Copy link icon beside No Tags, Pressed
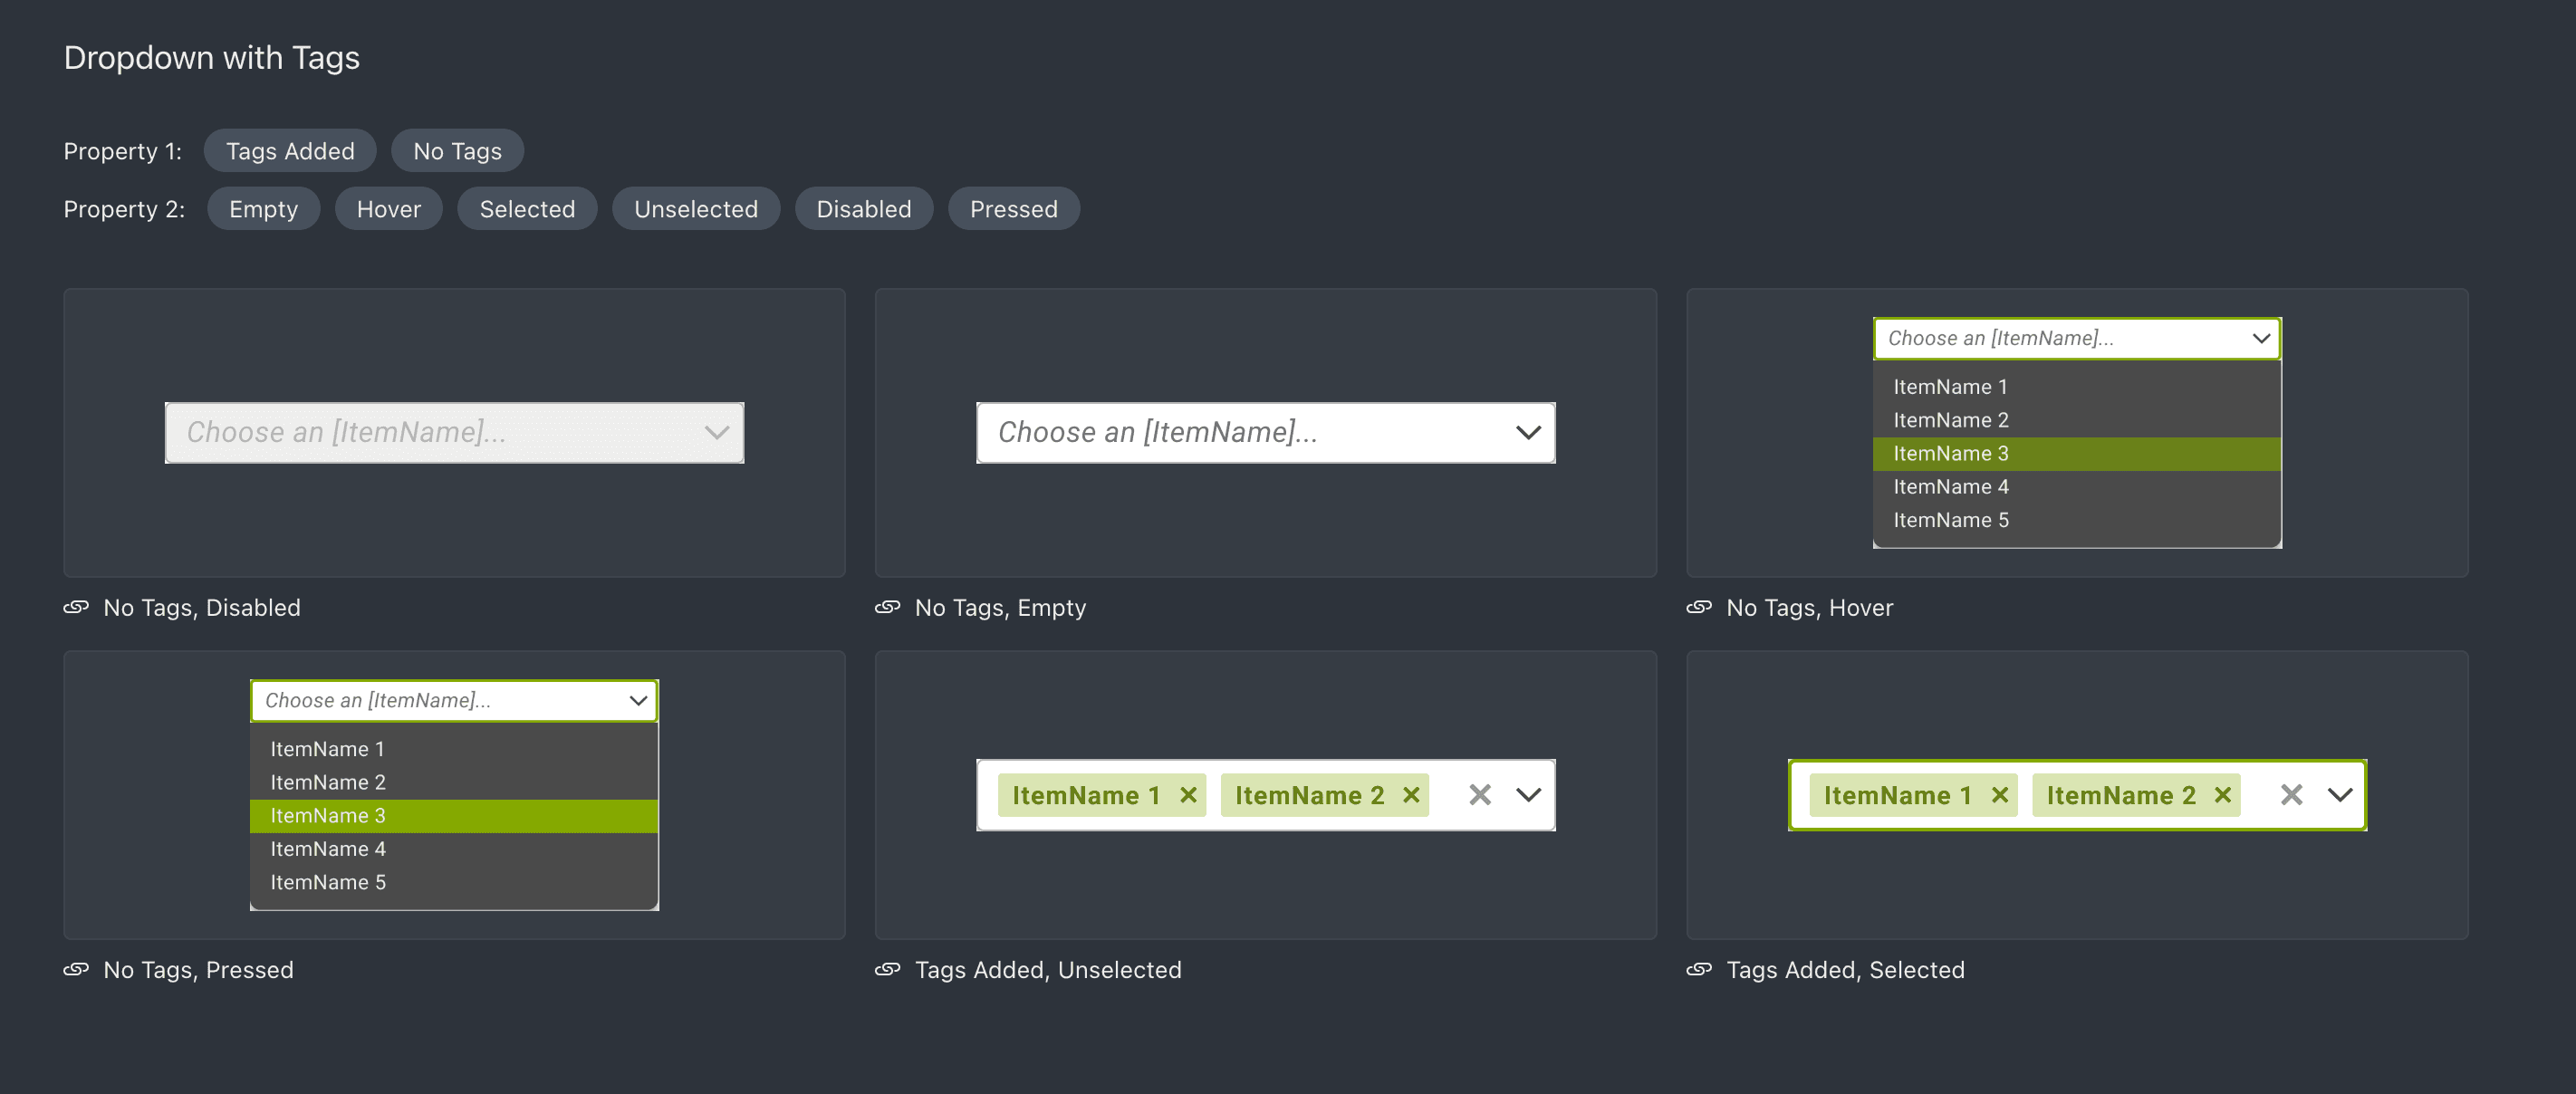The height and width of the screenshot is (1094, 2576). coord(76,969)
